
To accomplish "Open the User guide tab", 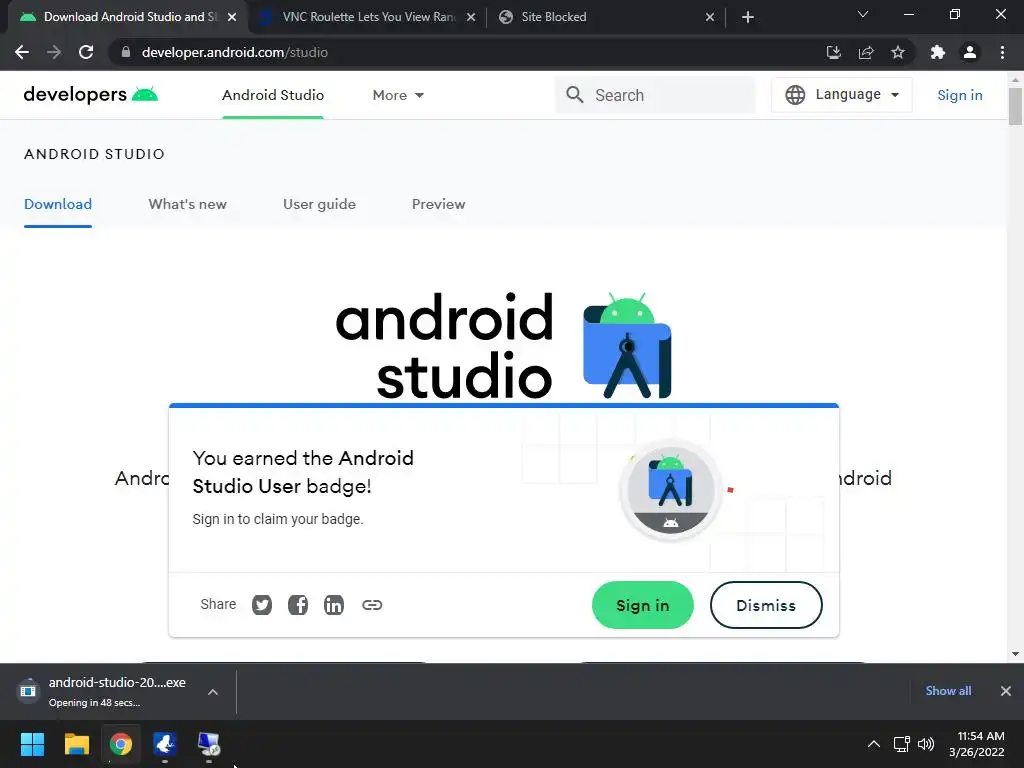I will click(x=319, y=204).
